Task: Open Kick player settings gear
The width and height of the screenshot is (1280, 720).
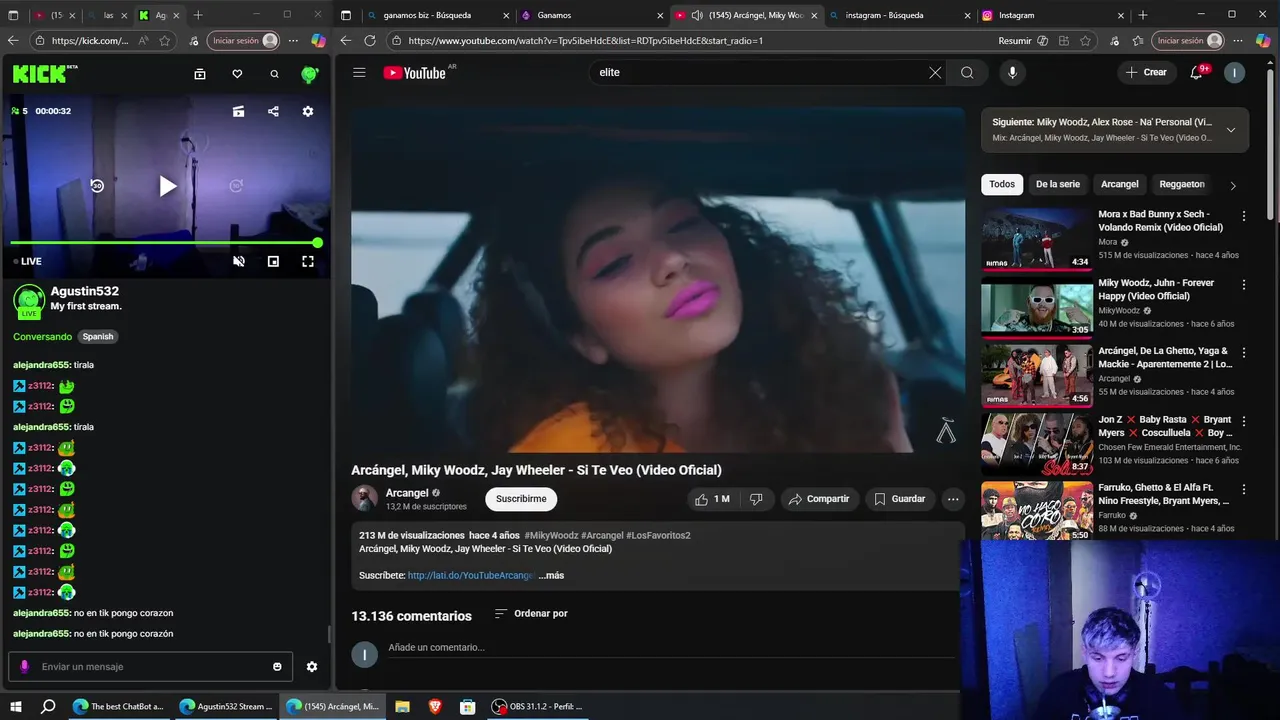Action: [x=308, y=111]
